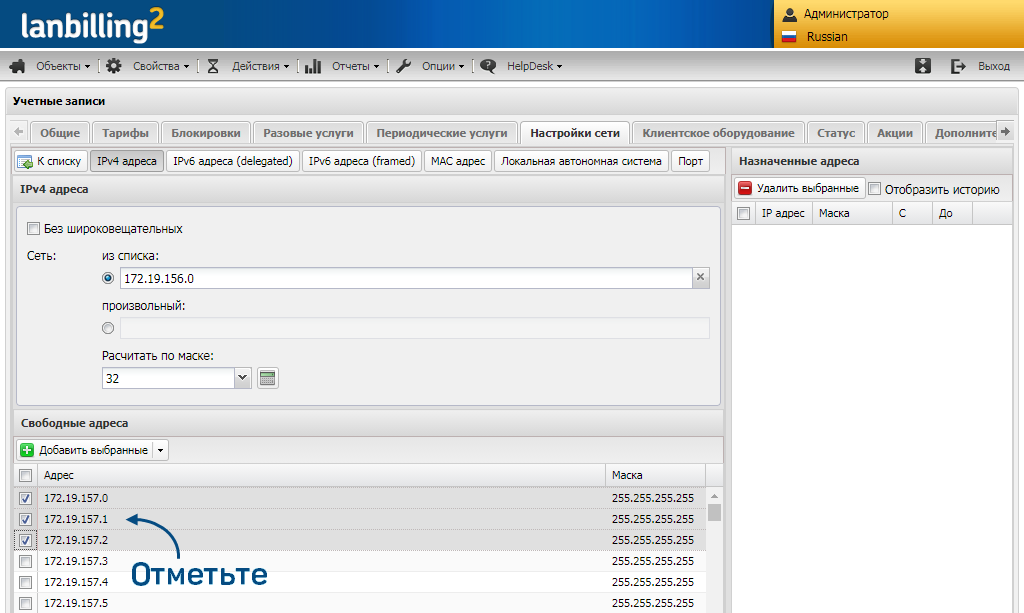Click the Russian flag language icon
Screen dimensions: 1024x613
pyautogui.click(x=789, y=37)
